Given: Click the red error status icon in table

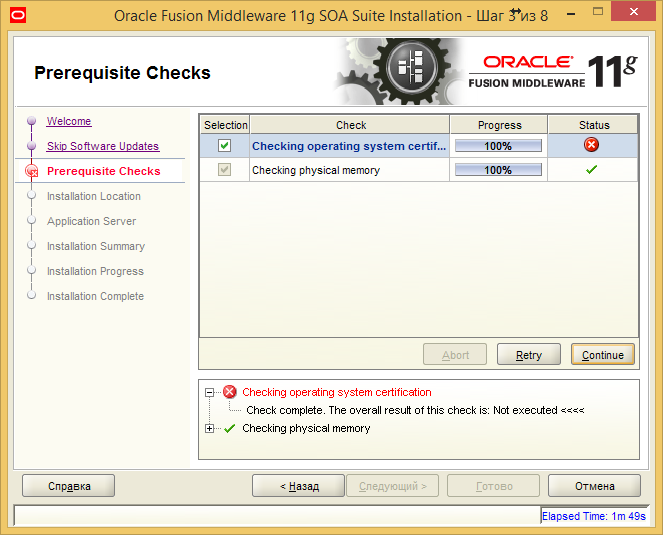Looking at the screenshot, I should (591, 145).
